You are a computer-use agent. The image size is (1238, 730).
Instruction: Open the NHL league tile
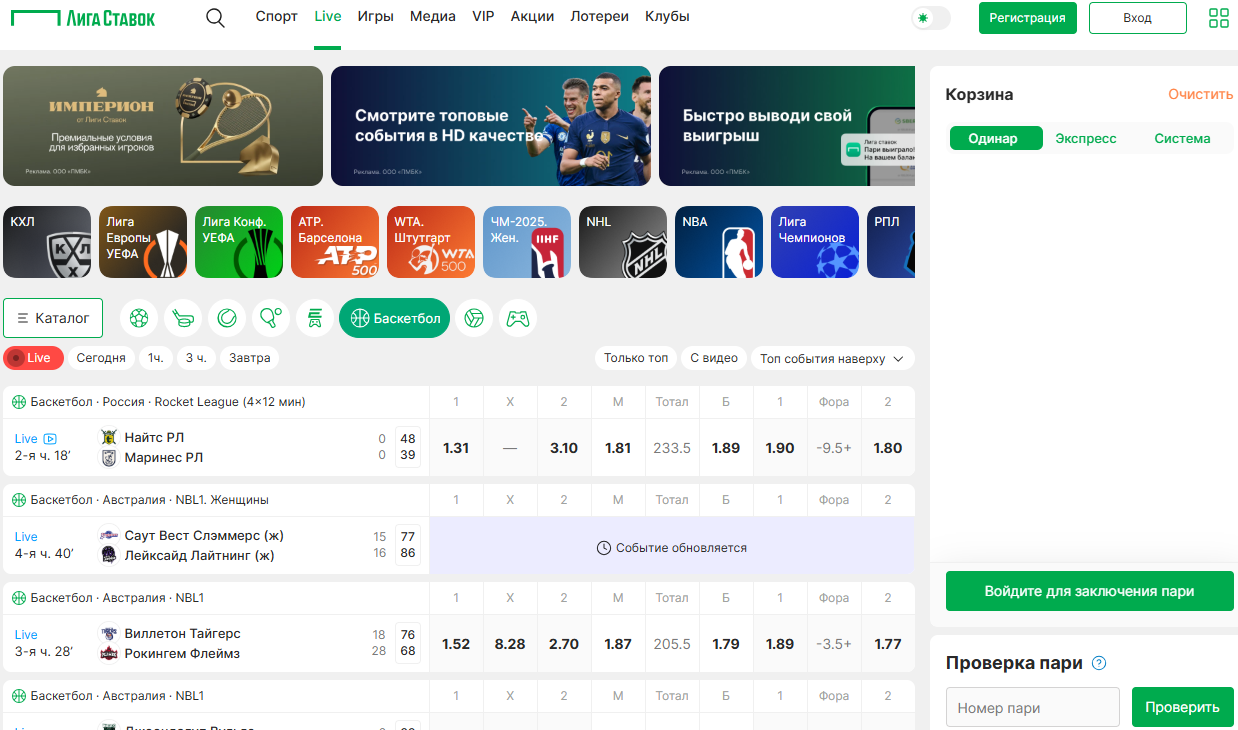point(623,242)
